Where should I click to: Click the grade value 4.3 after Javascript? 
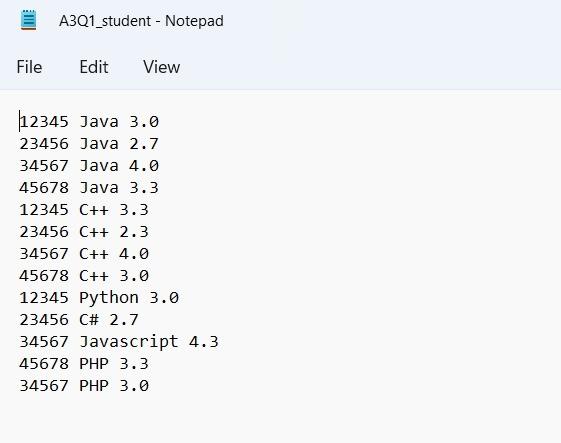point(204,342)
